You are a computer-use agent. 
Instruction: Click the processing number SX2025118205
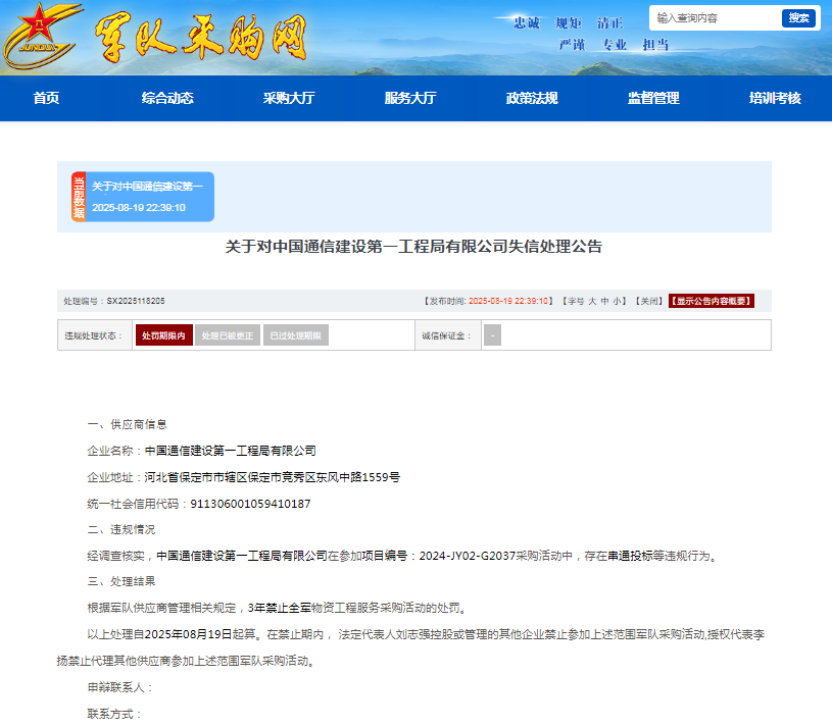(136, 301)
